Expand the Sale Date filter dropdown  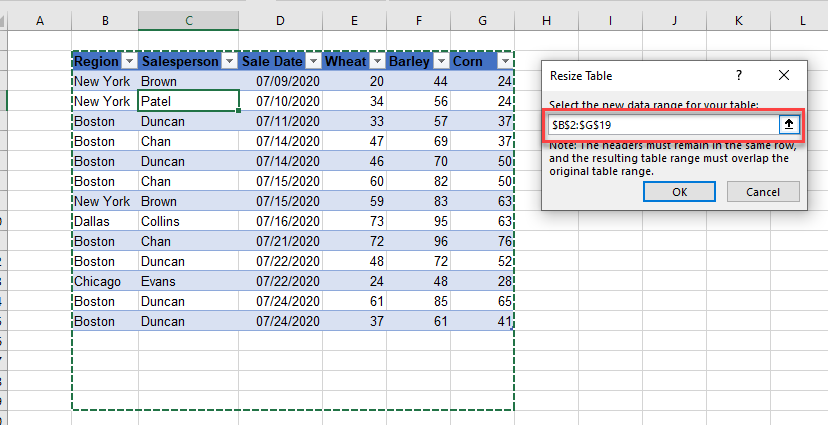[313, 61]
